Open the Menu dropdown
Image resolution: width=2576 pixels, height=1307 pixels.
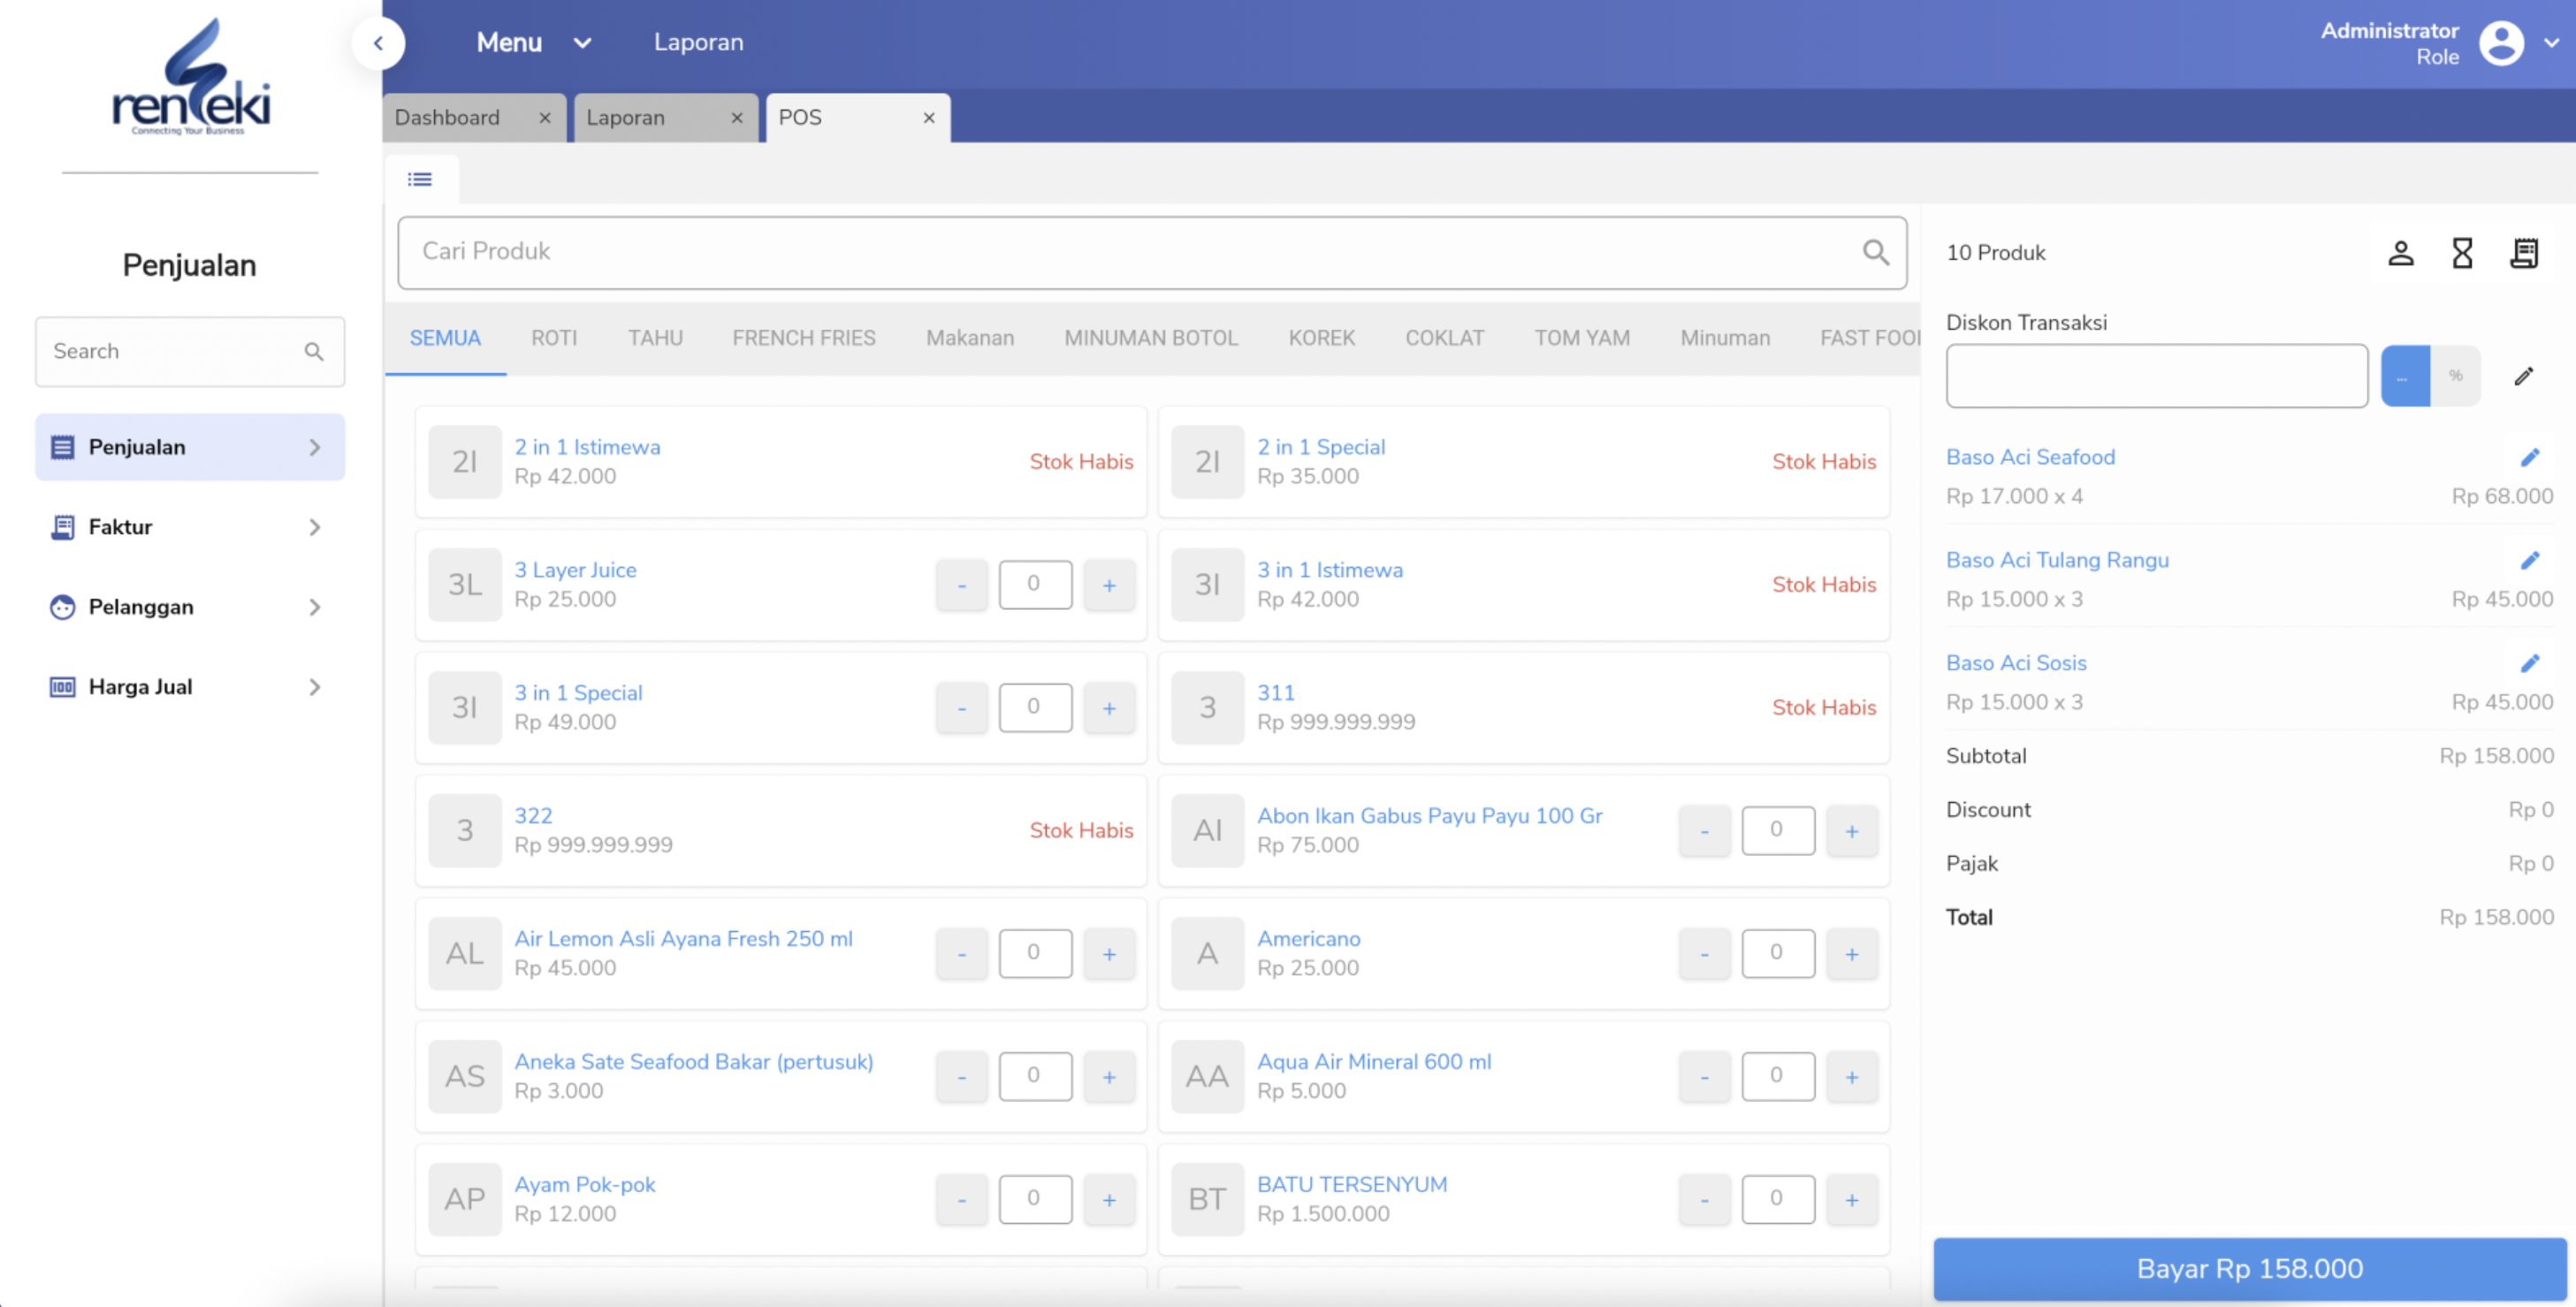534,42
